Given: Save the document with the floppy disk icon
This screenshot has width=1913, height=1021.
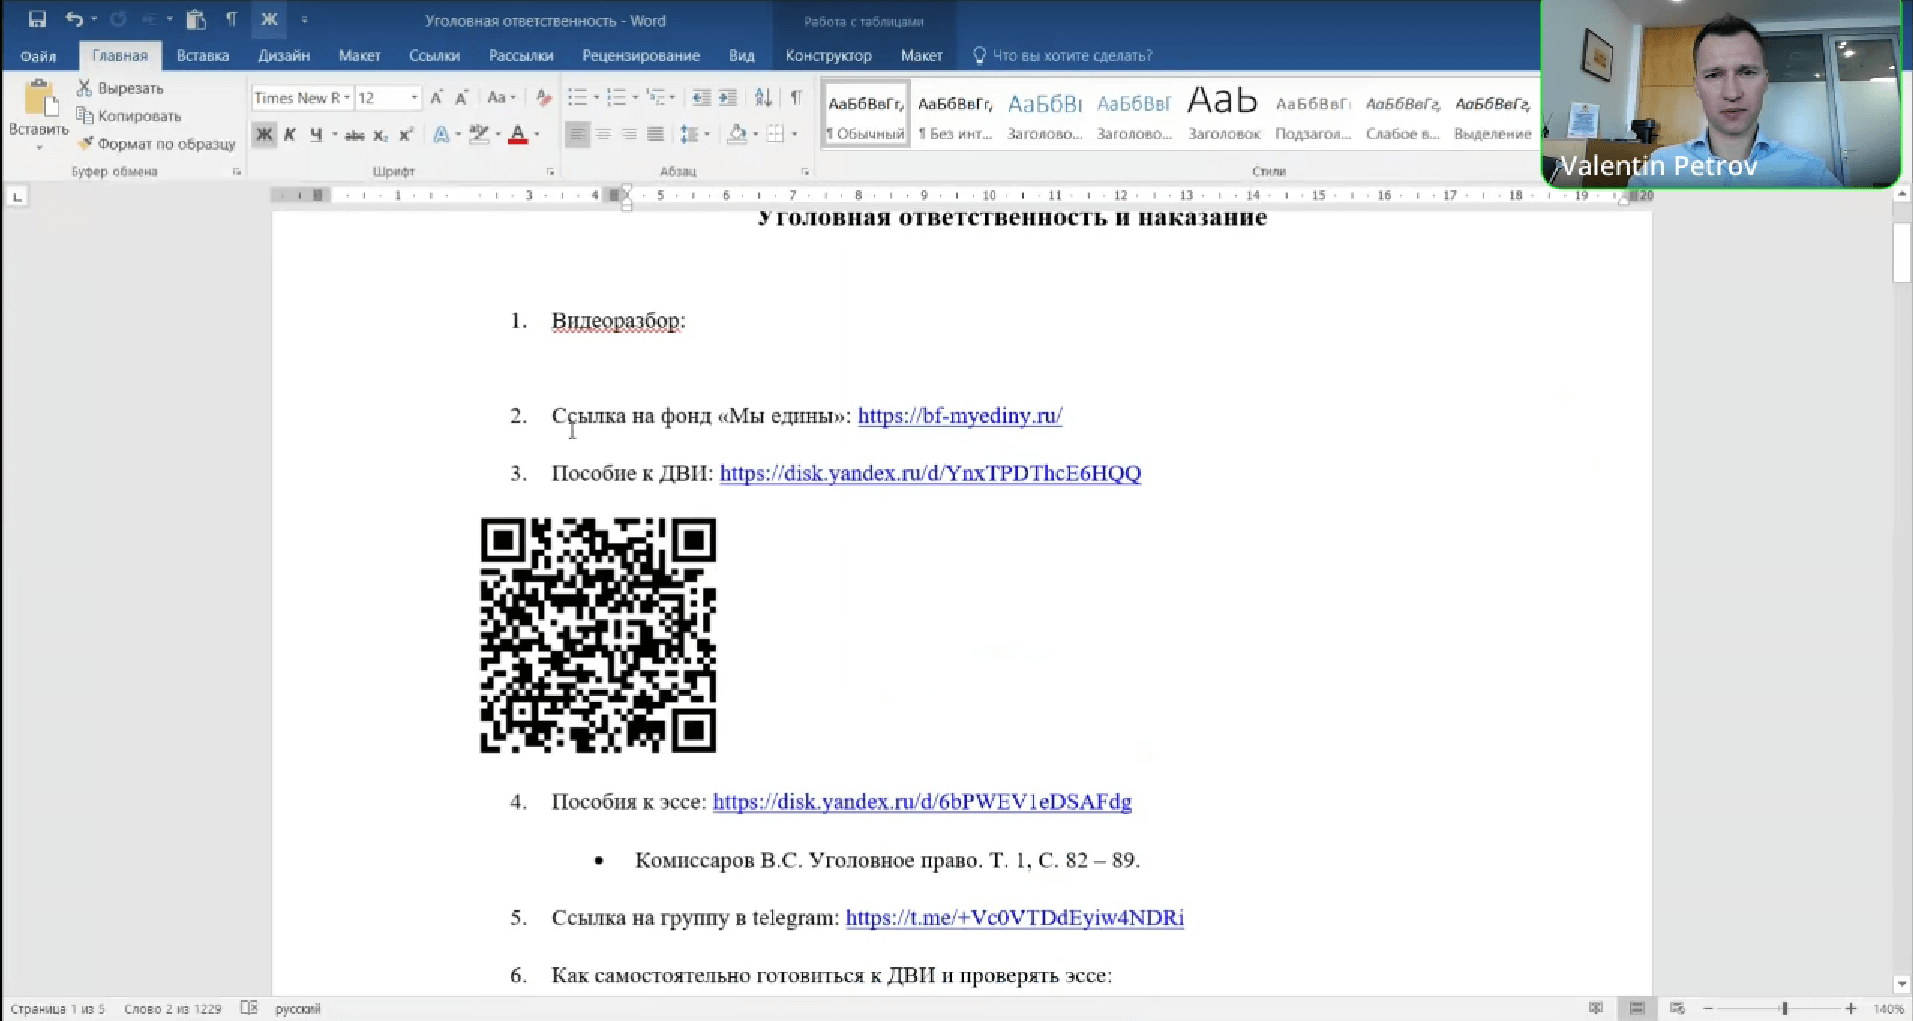Looking at the screenshot, I should pos(37,19).
